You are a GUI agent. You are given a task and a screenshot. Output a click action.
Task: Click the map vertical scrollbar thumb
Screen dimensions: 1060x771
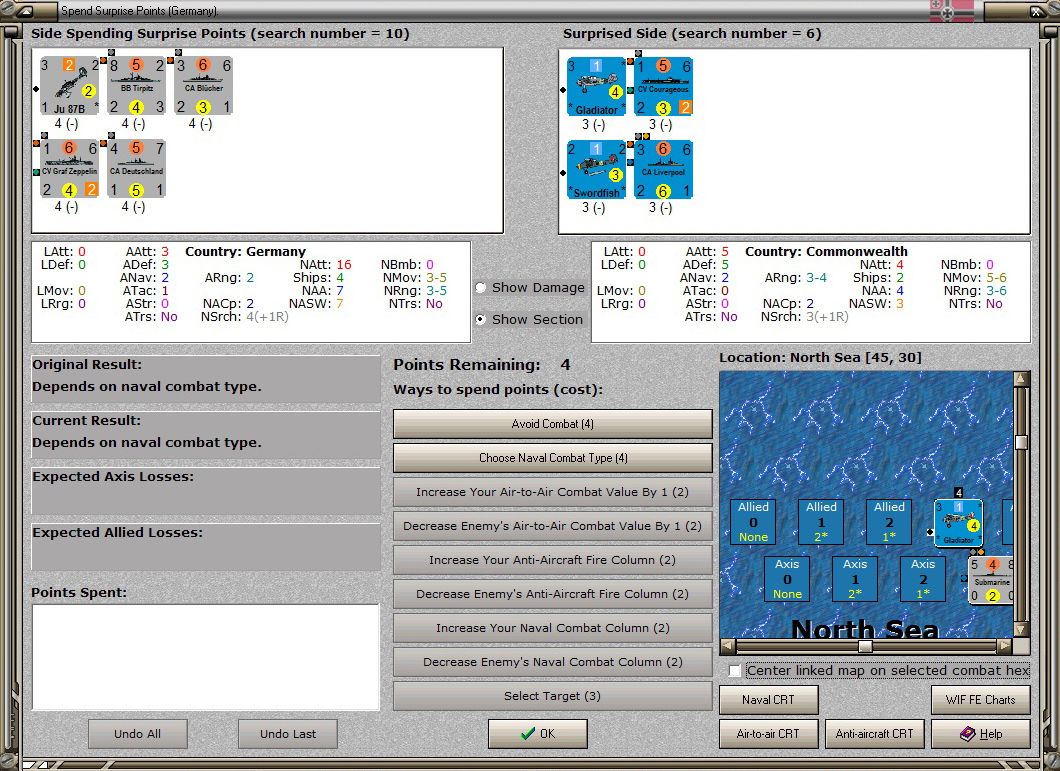[1021, 442]
